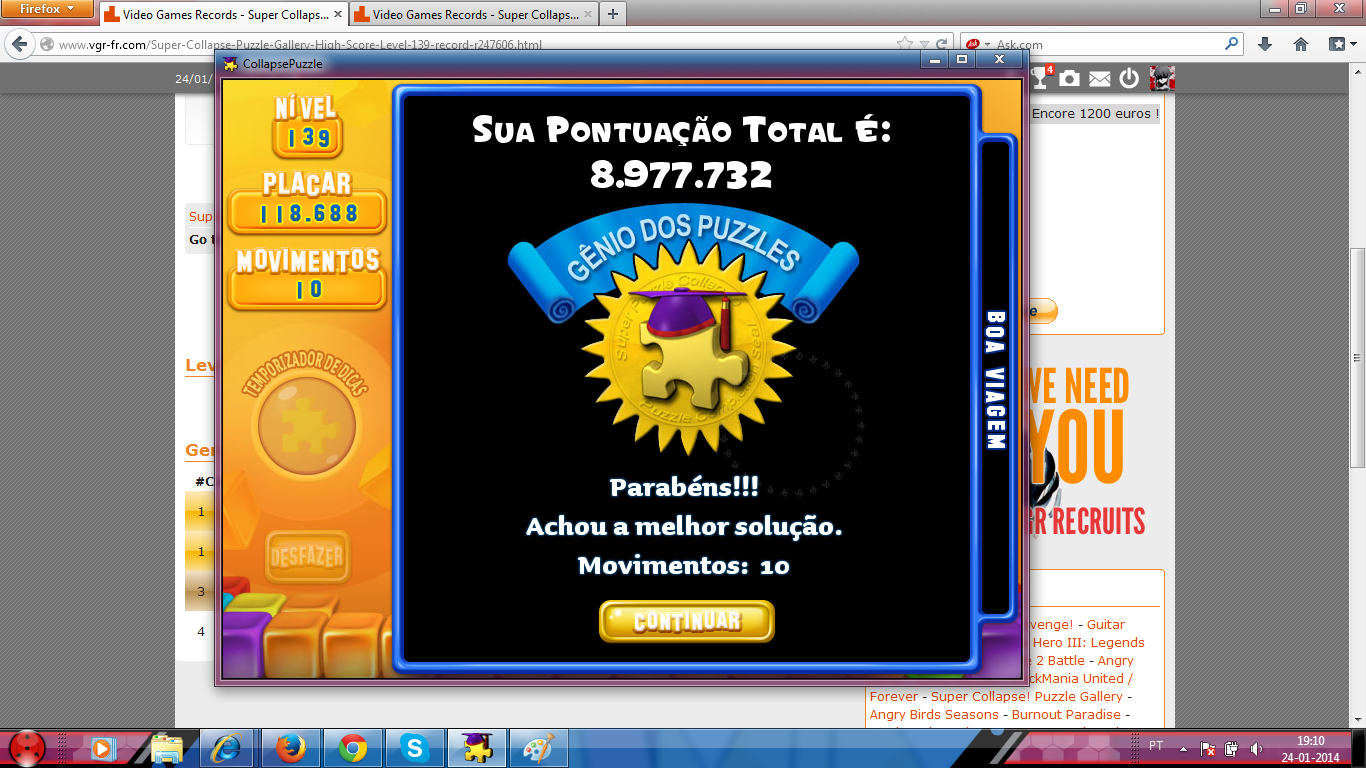Expand the URL bar history dropdown arrow
This screenshot has height=768, width=1366.
[x=924, y=44]
